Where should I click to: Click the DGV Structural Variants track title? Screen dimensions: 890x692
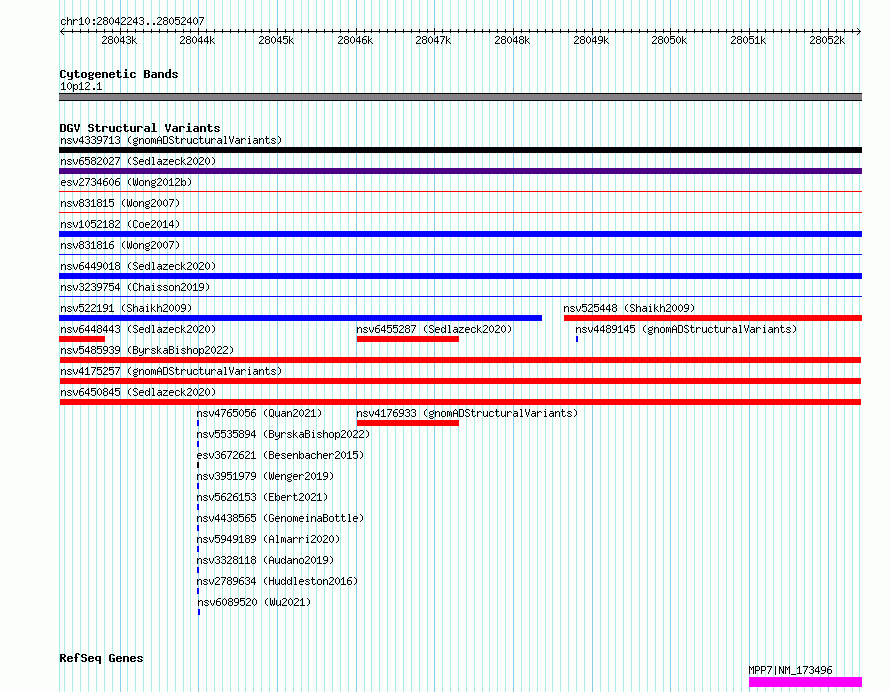pos(140,128)
